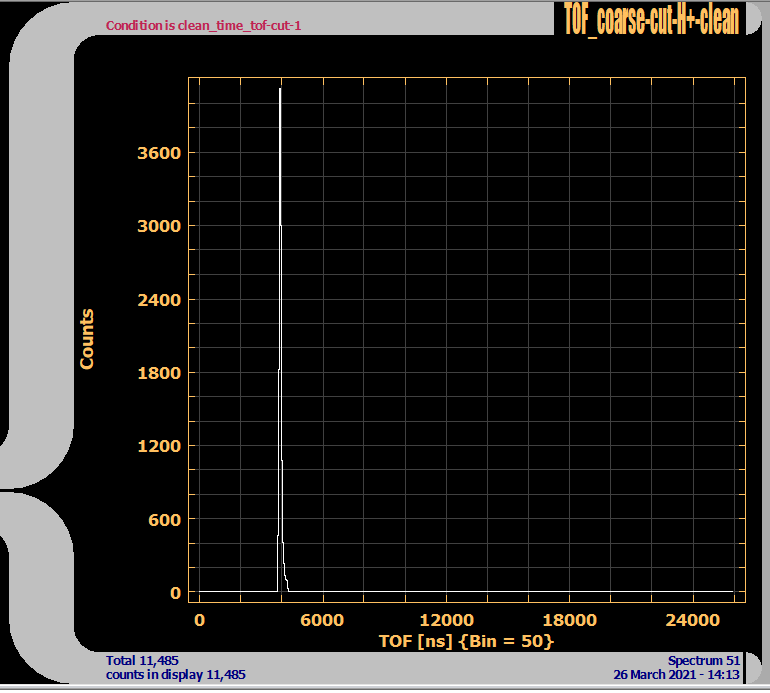Click the counts in display 11,485 text
The width and height of the screenshot is (770, 693).
tap(176, 675)
